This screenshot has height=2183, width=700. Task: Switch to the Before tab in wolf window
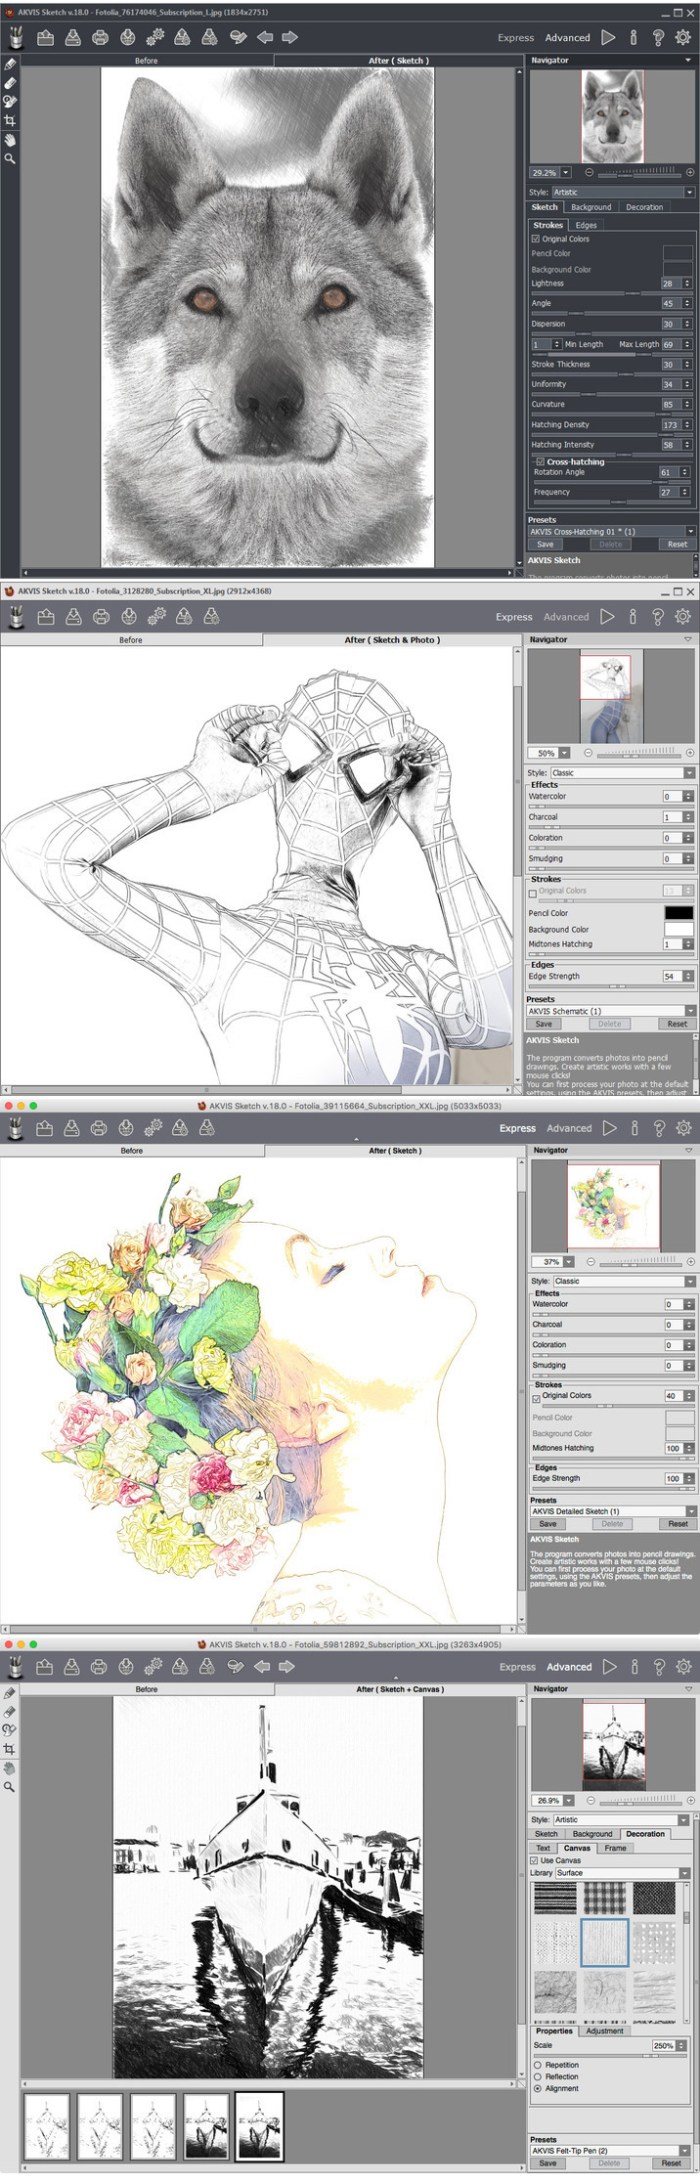point(146,60)
